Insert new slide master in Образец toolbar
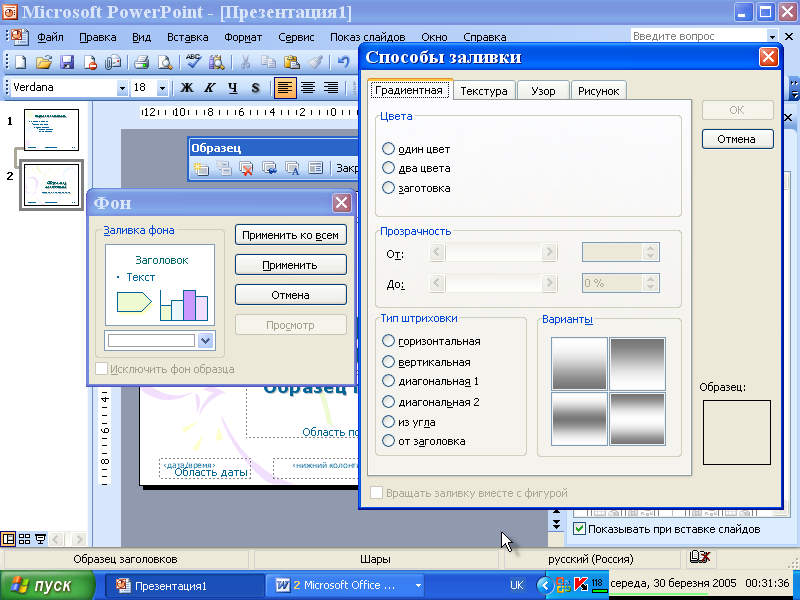 point(201,168)
